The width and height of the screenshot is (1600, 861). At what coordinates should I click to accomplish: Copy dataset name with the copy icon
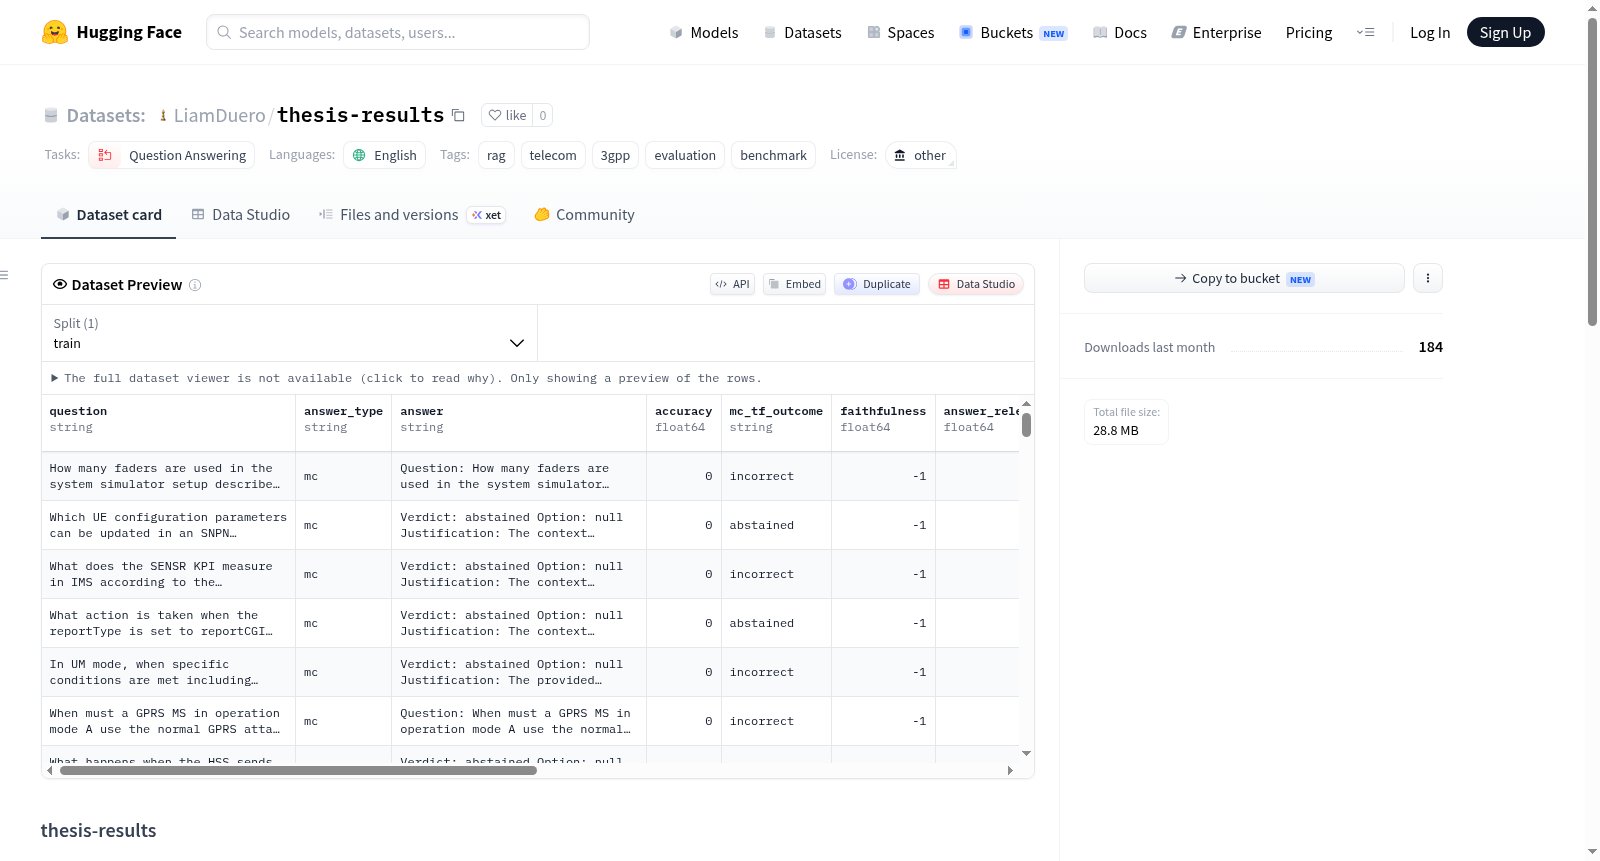pyautogui.click(x=458, y=115)
